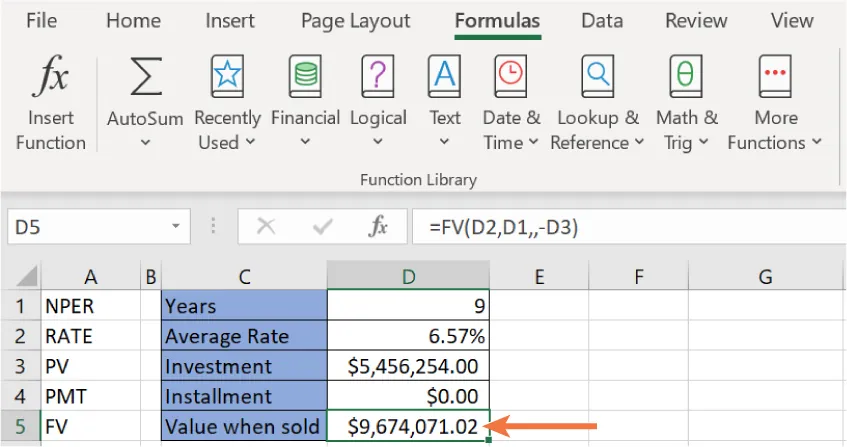Expand the AutoSum dropdown arrow

click(146, 143)
